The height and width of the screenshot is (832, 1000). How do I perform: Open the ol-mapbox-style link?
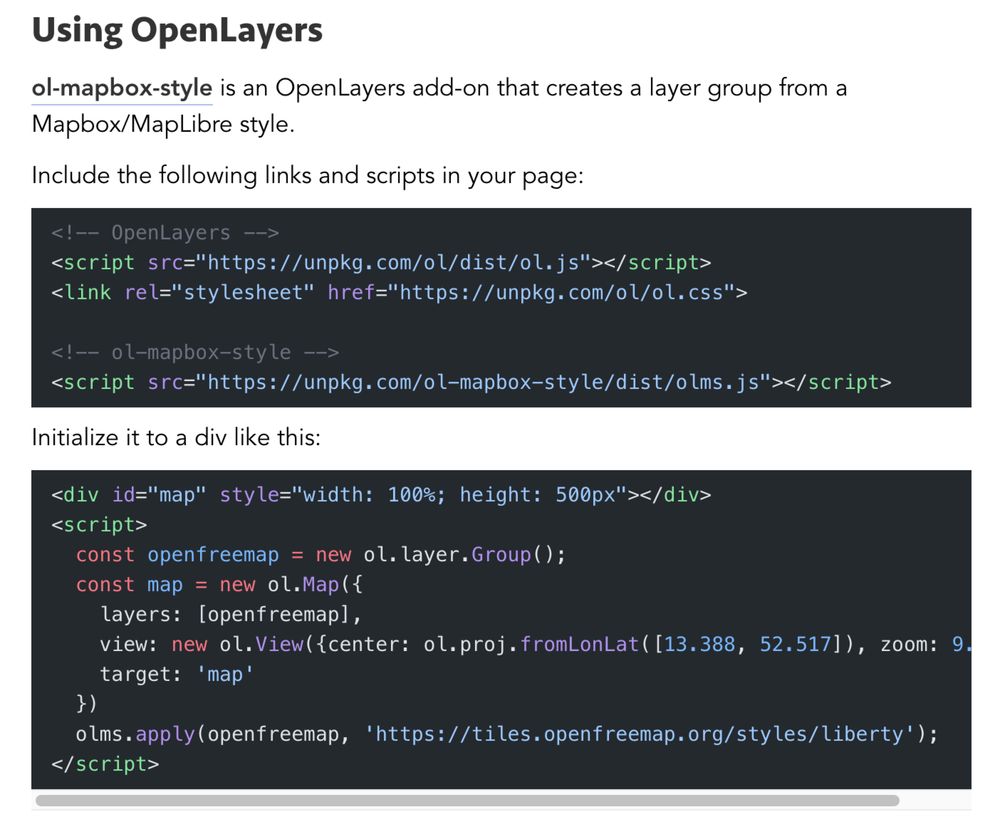(x=122, y=88)
